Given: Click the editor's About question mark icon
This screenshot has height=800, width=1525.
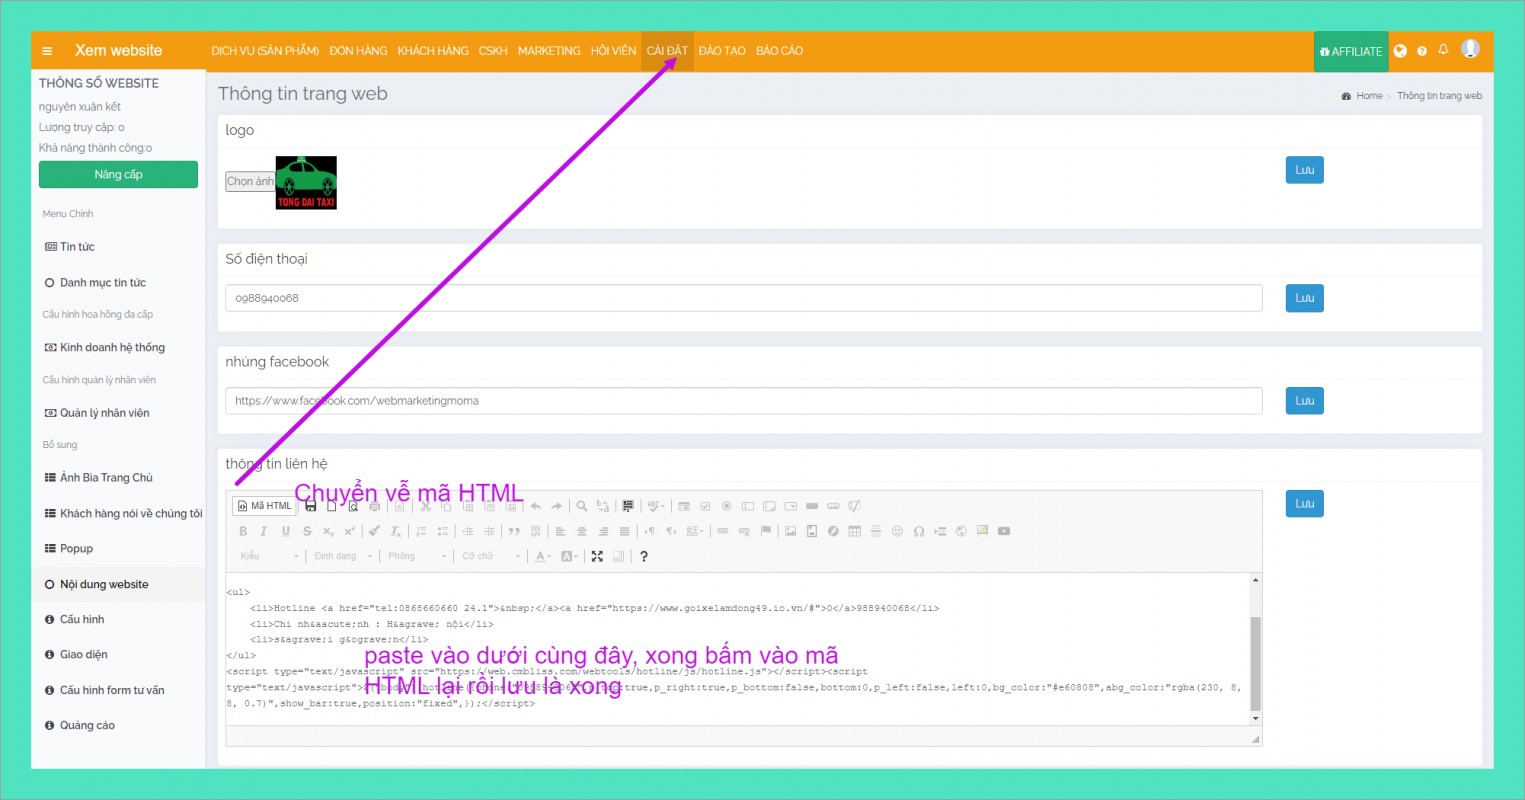Looking at the screenshot, I should point(644,556).
